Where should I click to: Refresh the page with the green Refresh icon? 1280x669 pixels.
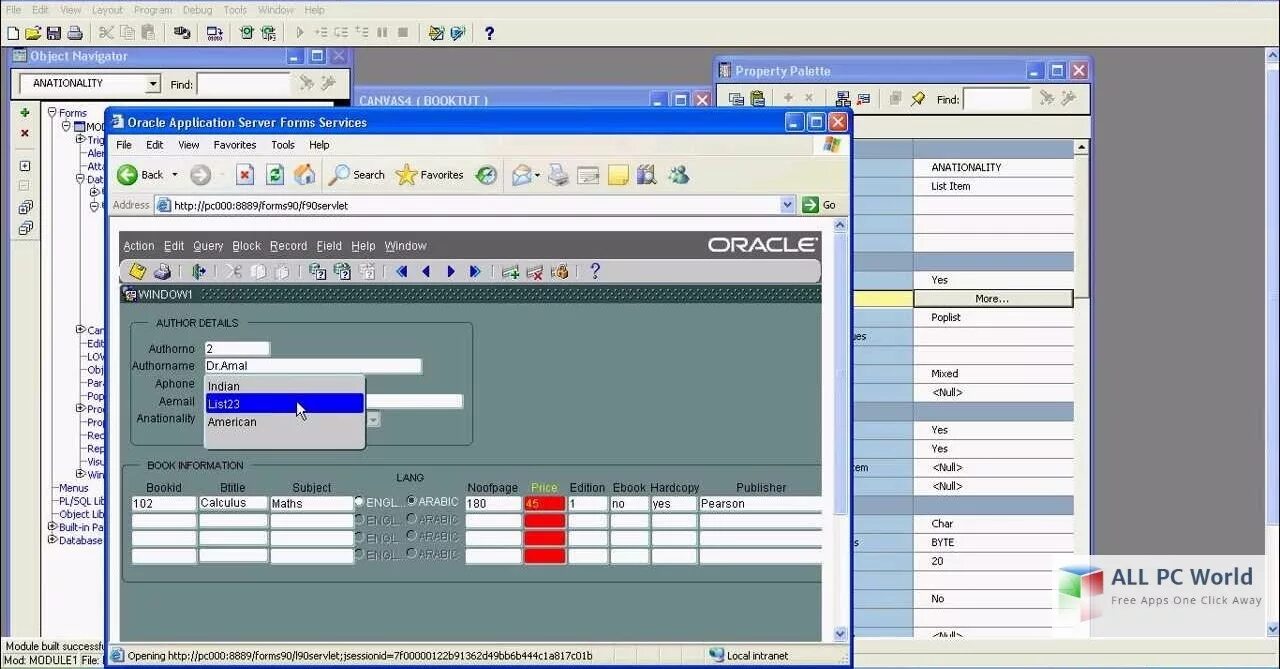coord(275,175)
